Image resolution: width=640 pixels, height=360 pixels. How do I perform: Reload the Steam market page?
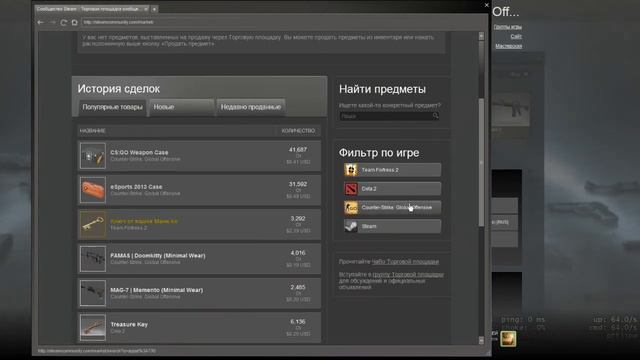coord(63,22)
